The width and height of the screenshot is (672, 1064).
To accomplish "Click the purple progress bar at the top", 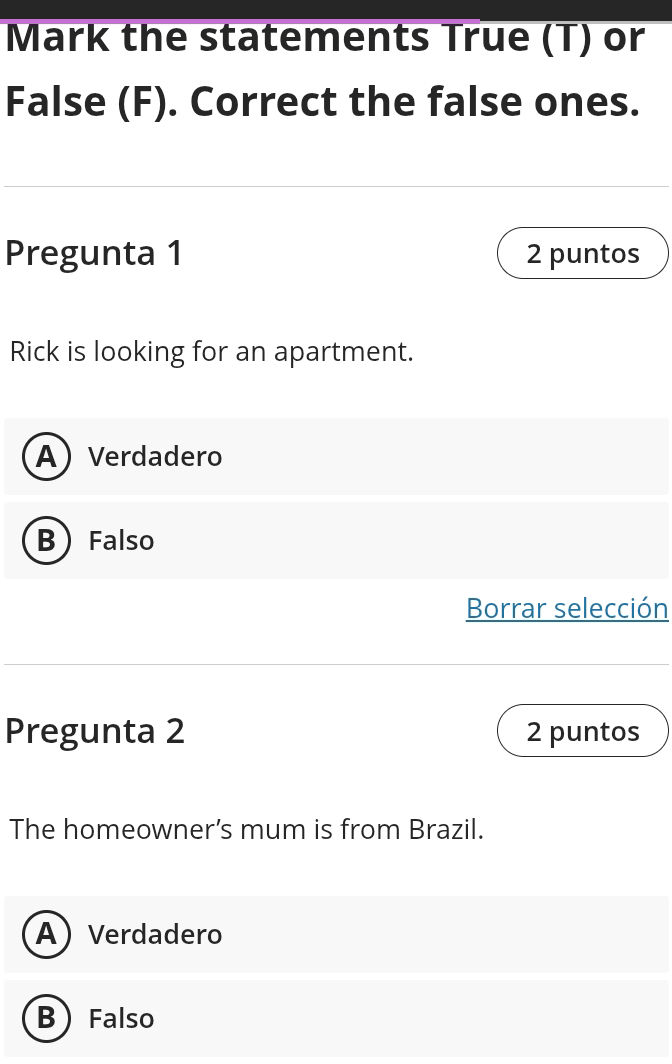I will (240, 20).
